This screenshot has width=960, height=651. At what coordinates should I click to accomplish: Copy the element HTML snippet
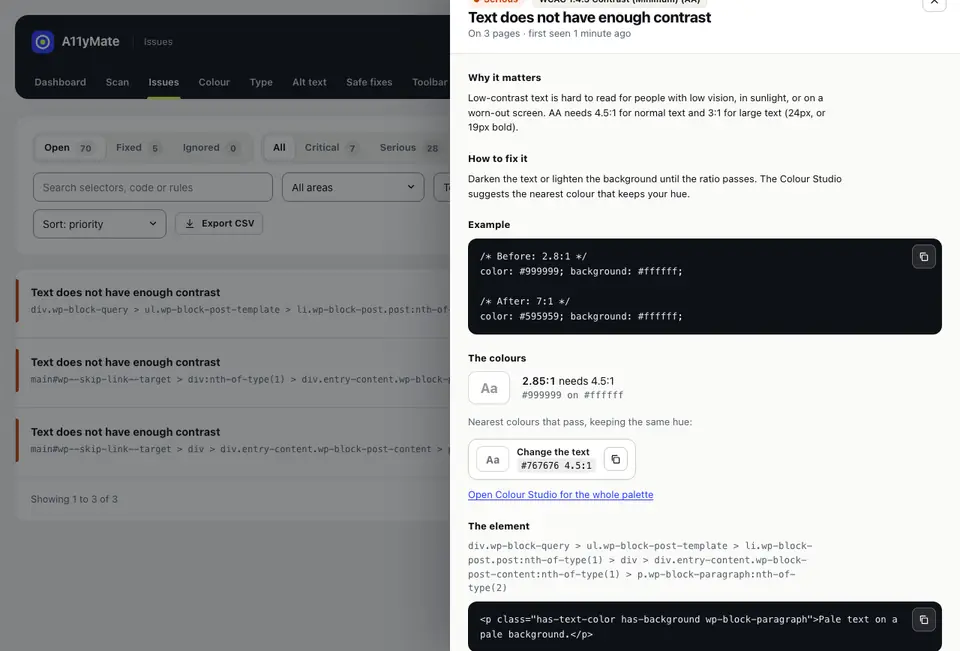pos(923,620)
